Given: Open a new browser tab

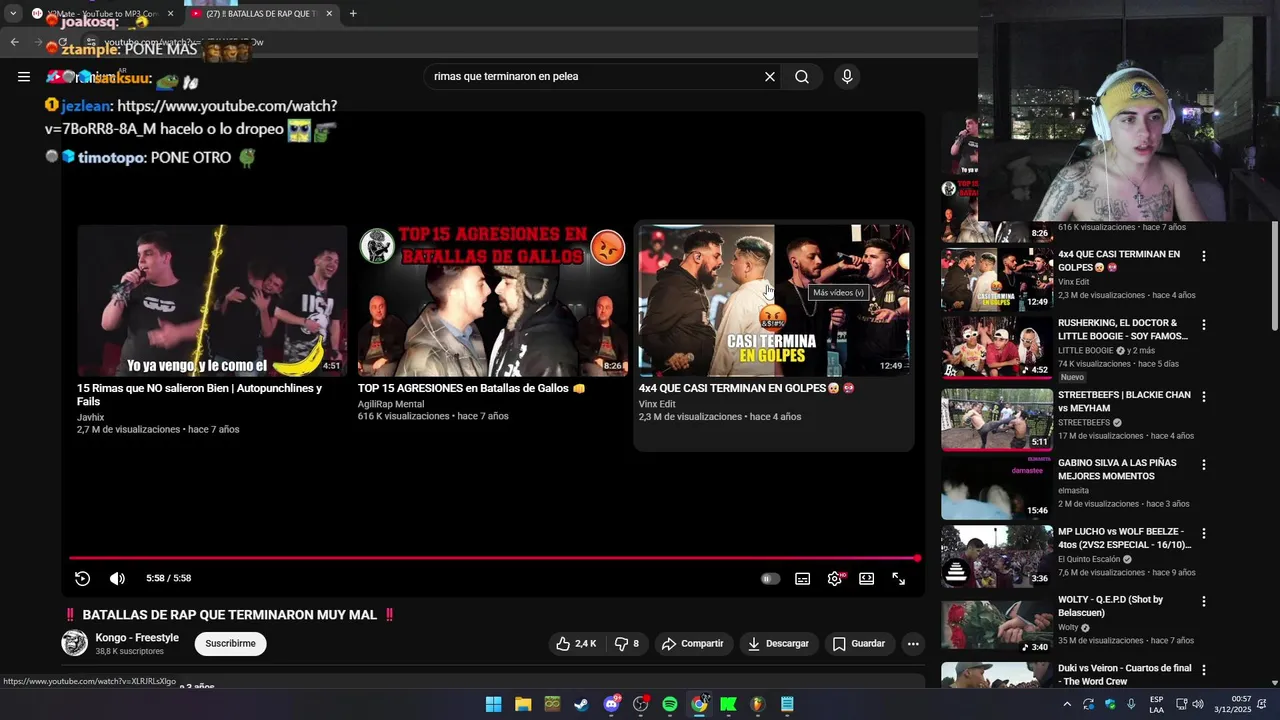Looking at the screenshot, I should click(x=353, y=14).
